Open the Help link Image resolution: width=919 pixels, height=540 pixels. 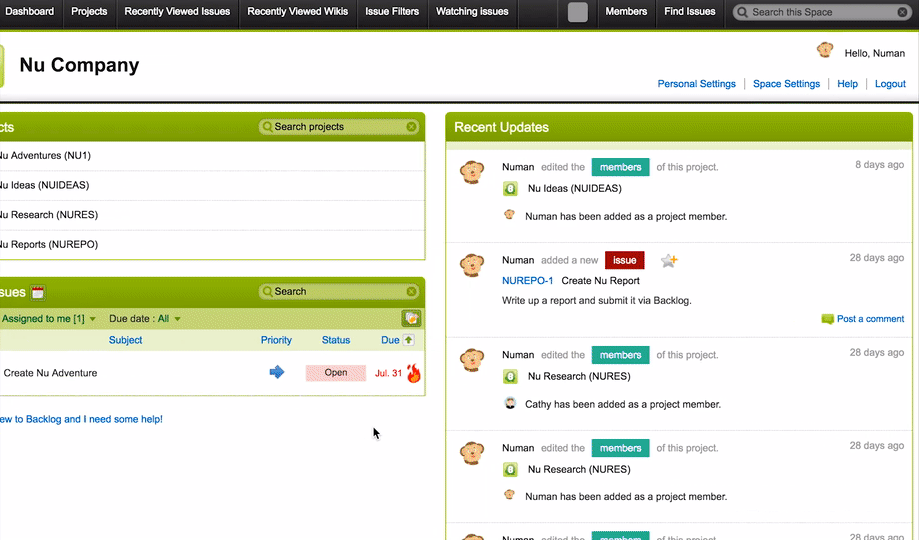pyautogui.click(x=847, y=84)
